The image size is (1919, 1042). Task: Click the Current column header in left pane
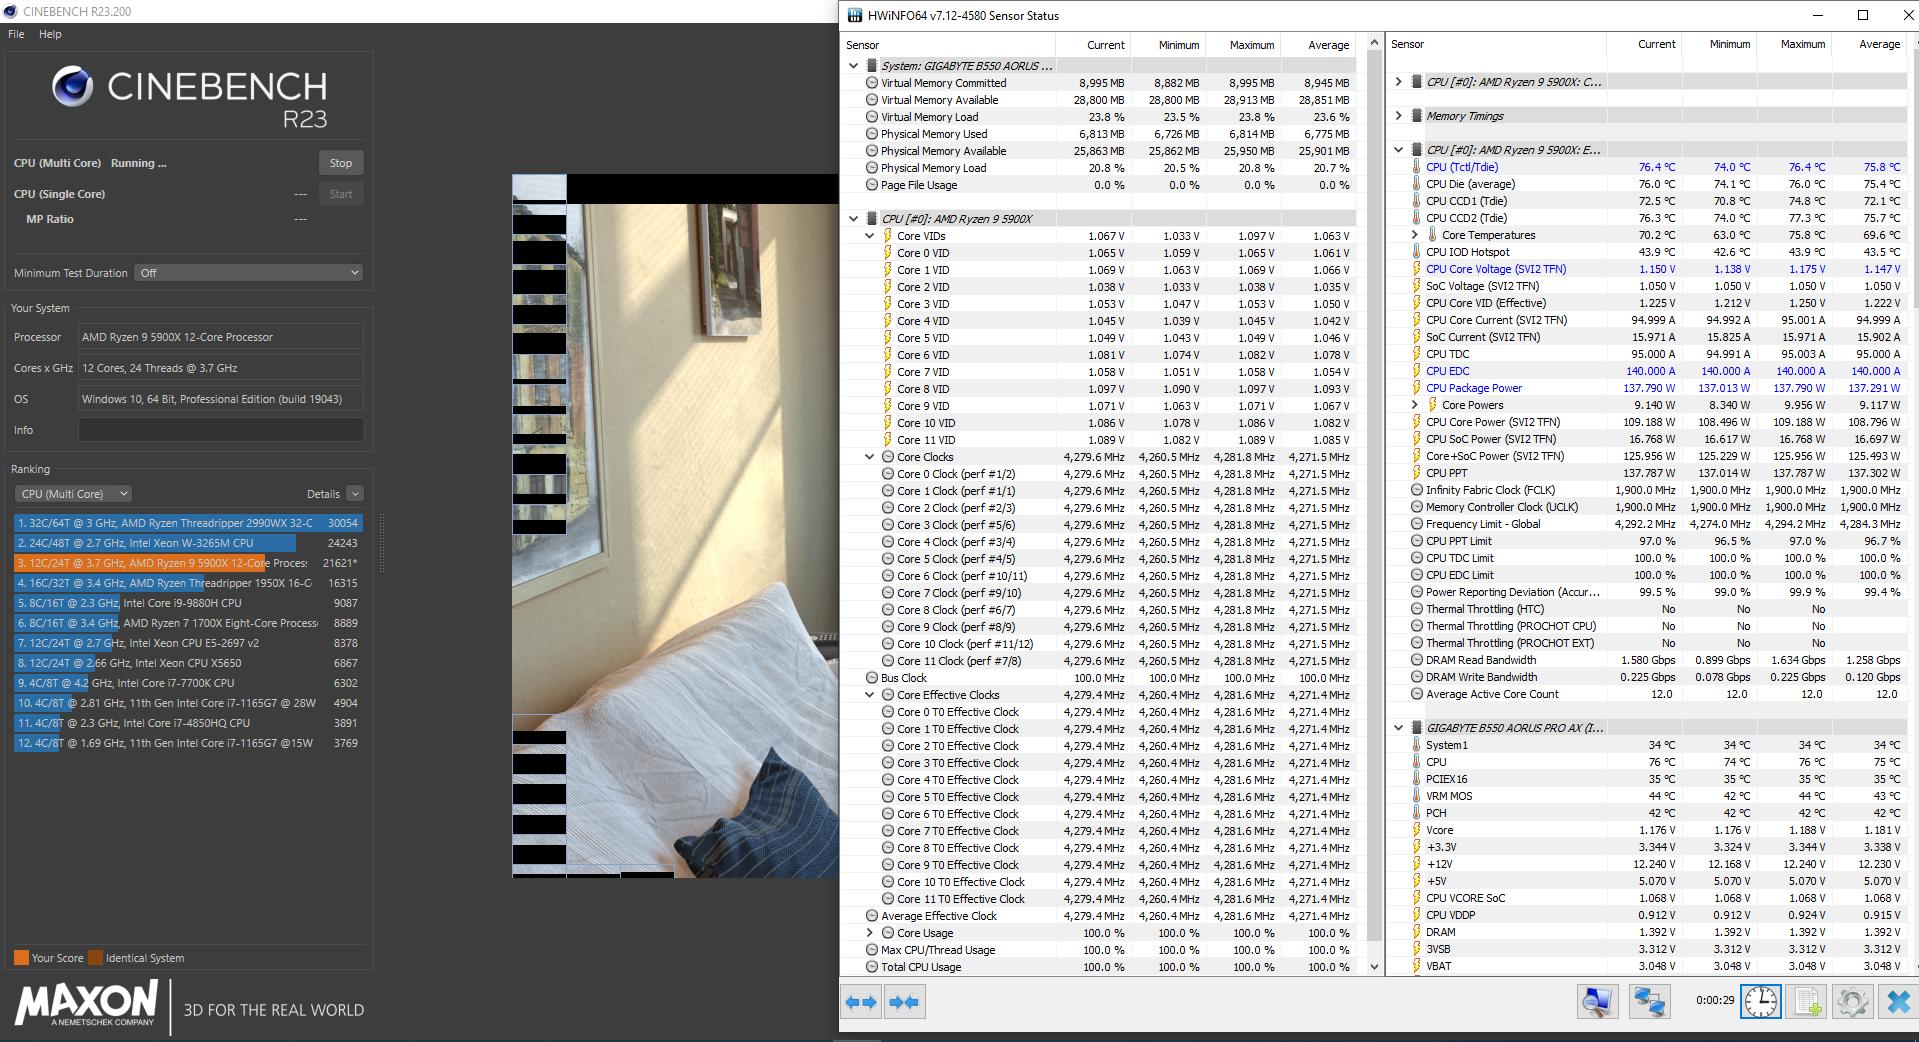click(x=1093, y=45)
